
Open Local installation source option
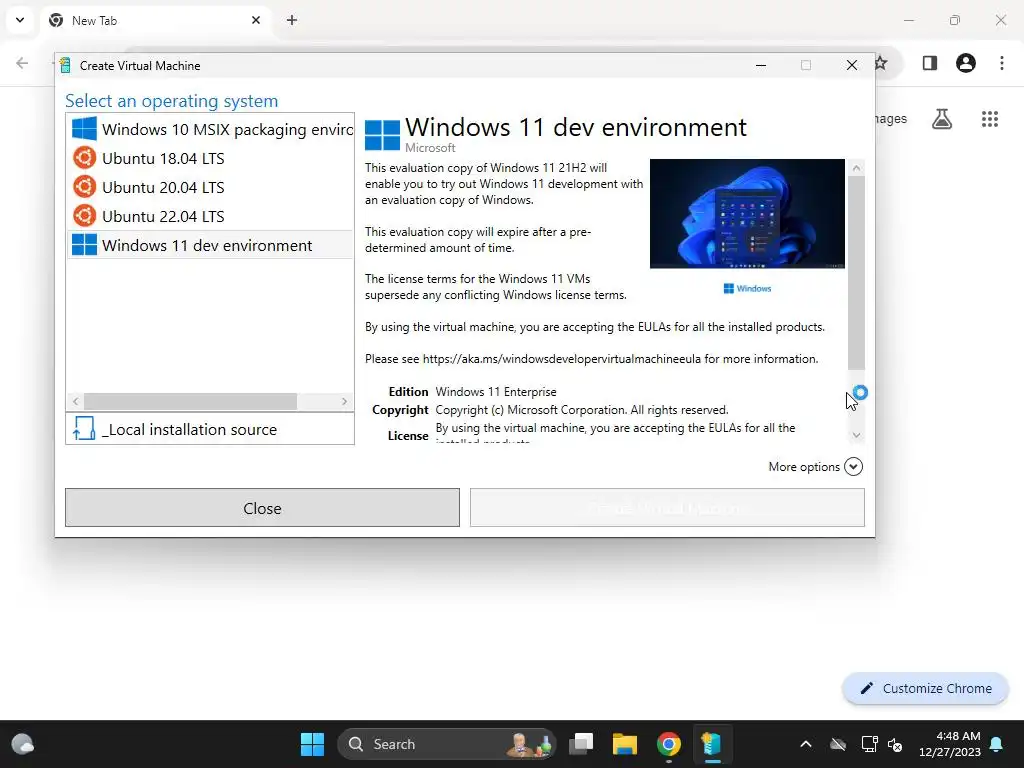[210, 429]
